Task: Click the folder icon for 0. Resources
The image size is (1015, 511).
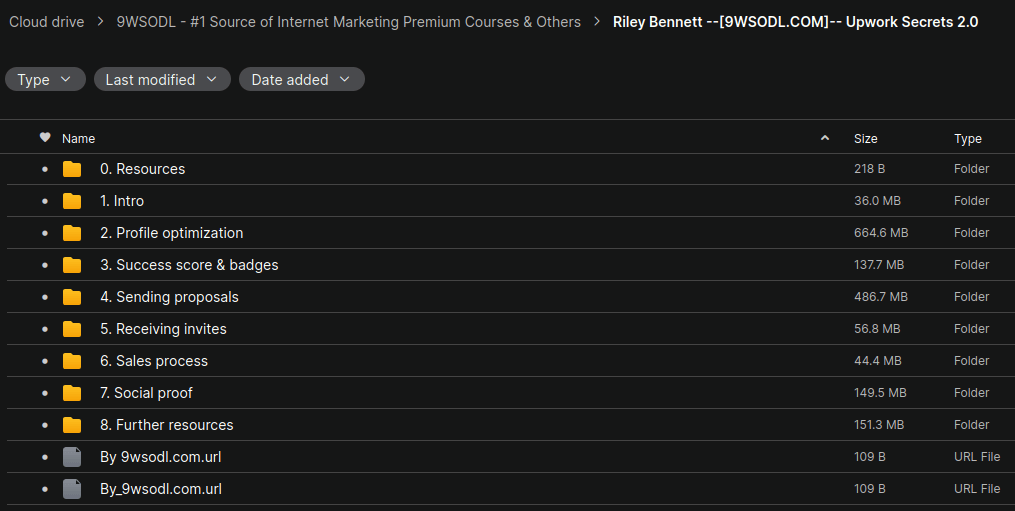Action: coord(72,169)
